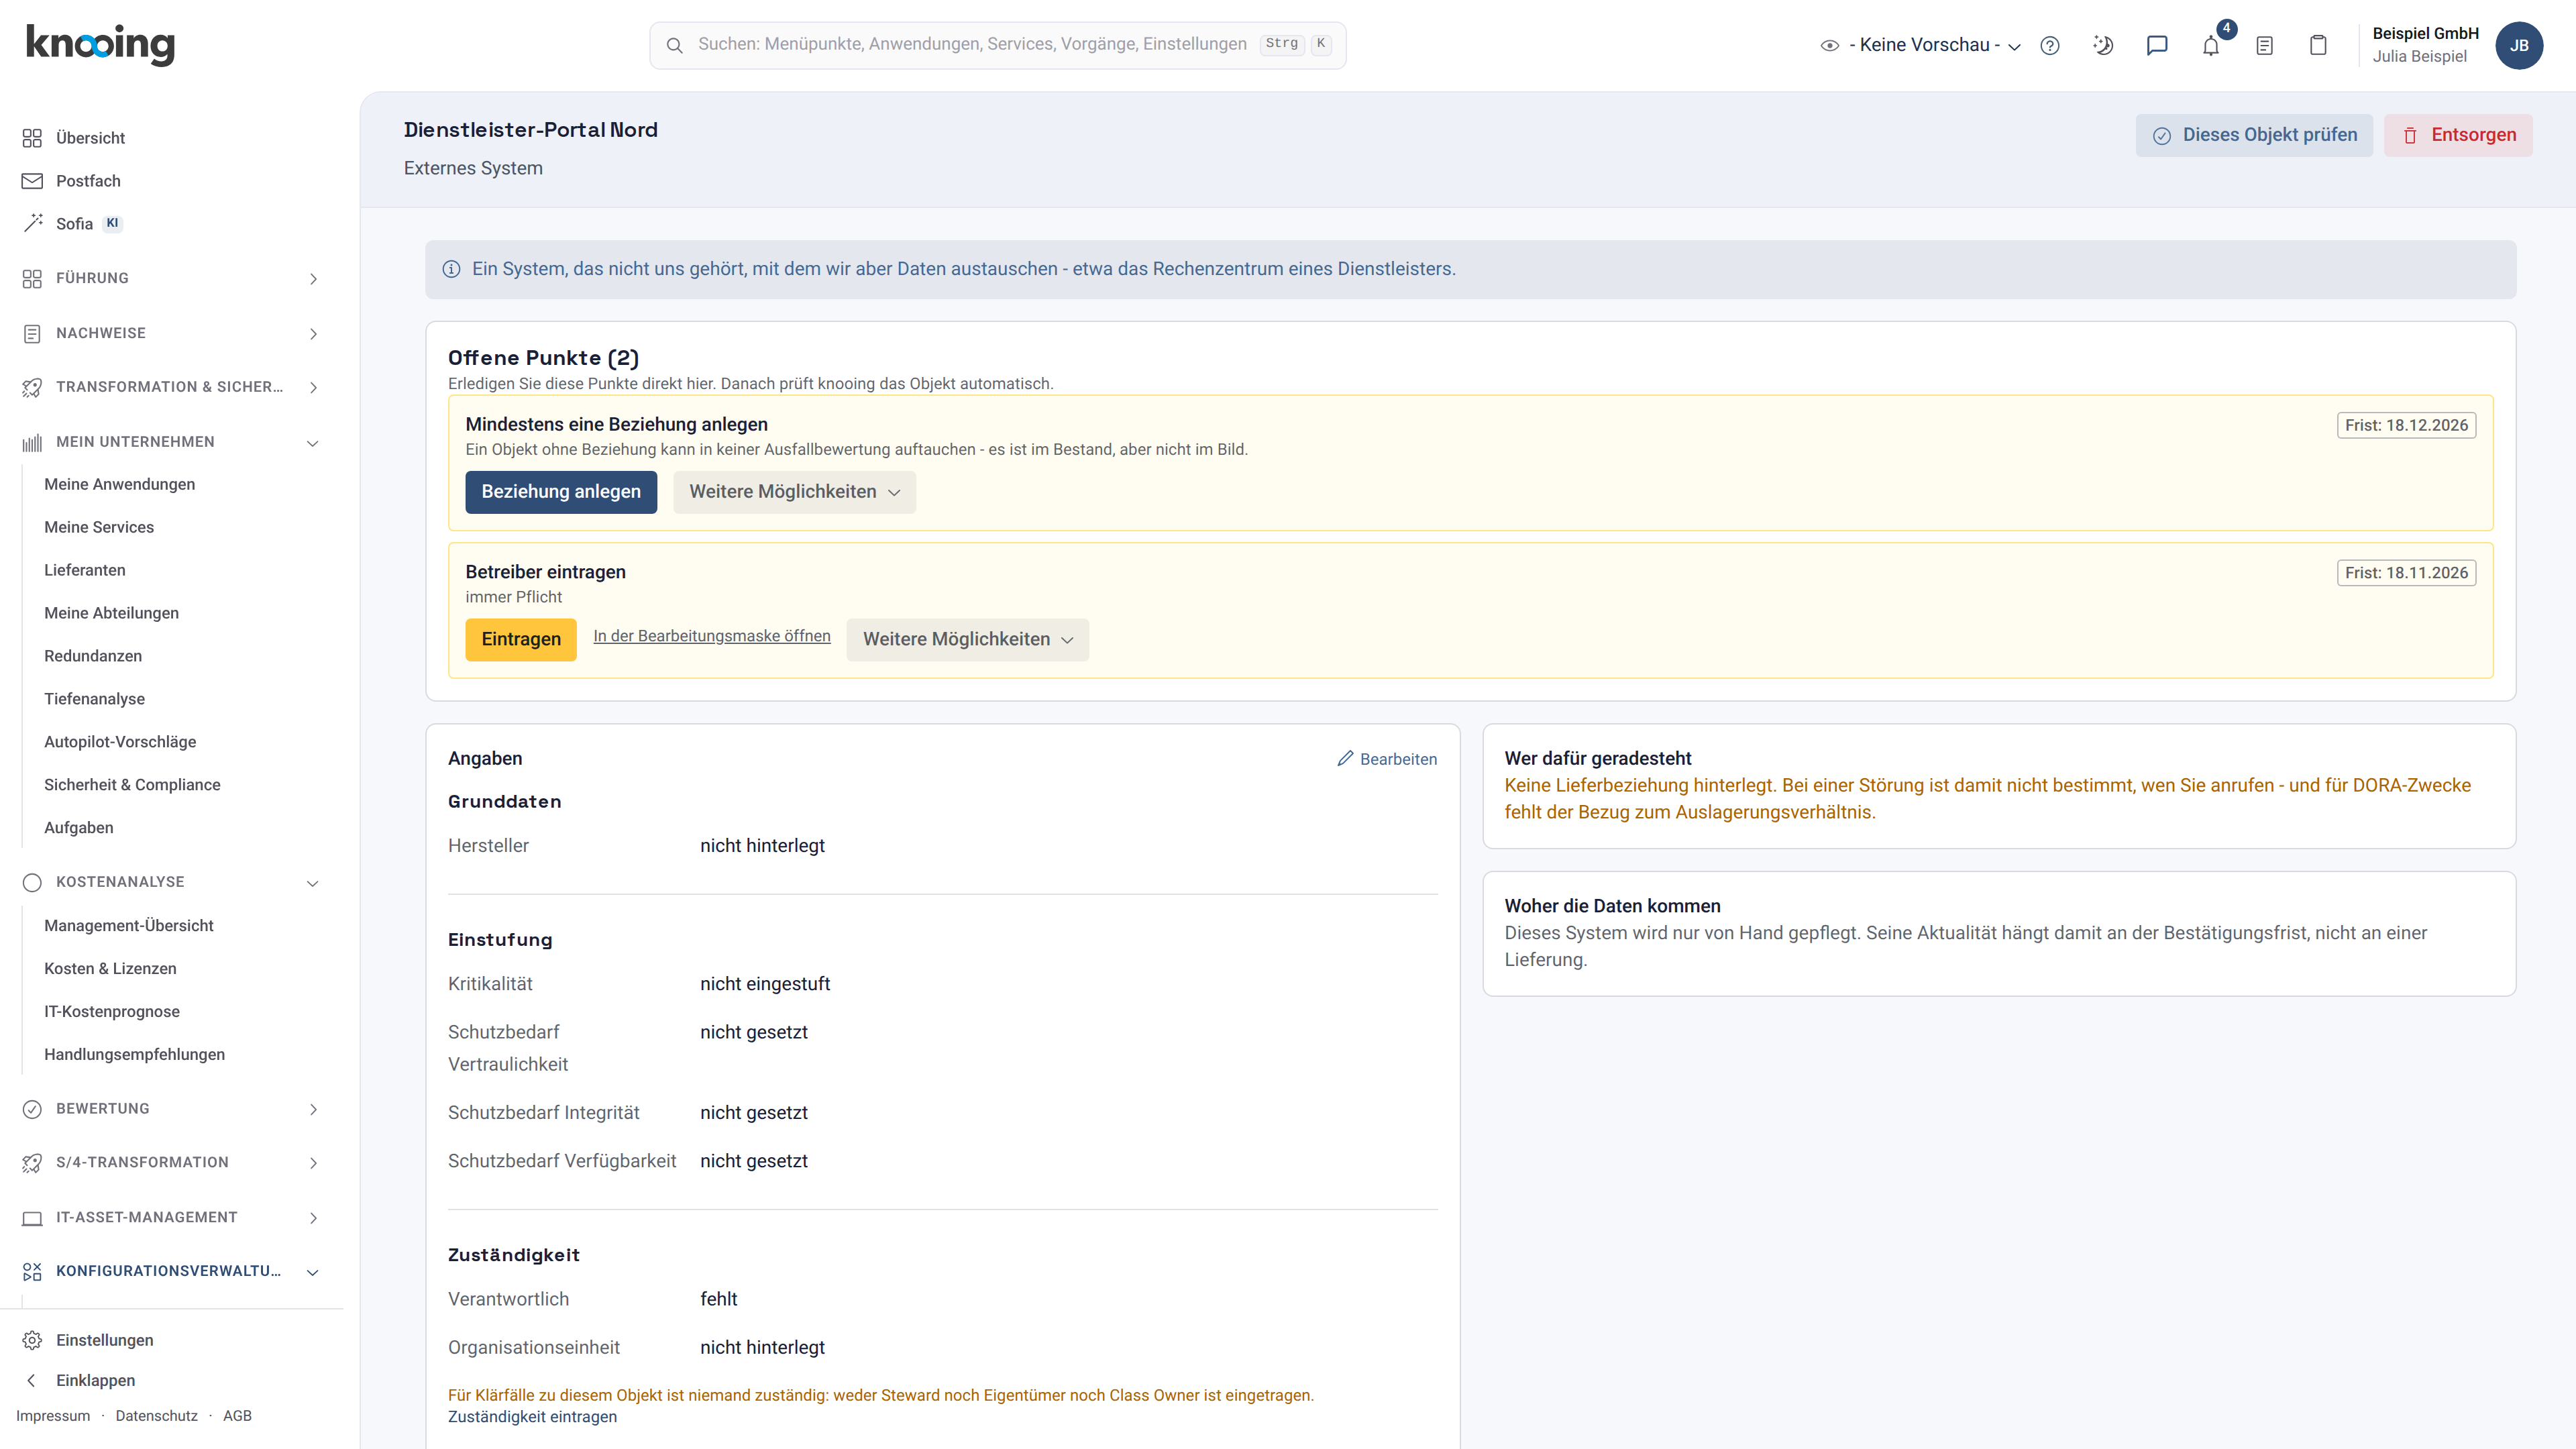2576x1449 pixels.
Task: Open Weitere Möglichkeiten under Beziehung anlegen
Action: (794, 492)
